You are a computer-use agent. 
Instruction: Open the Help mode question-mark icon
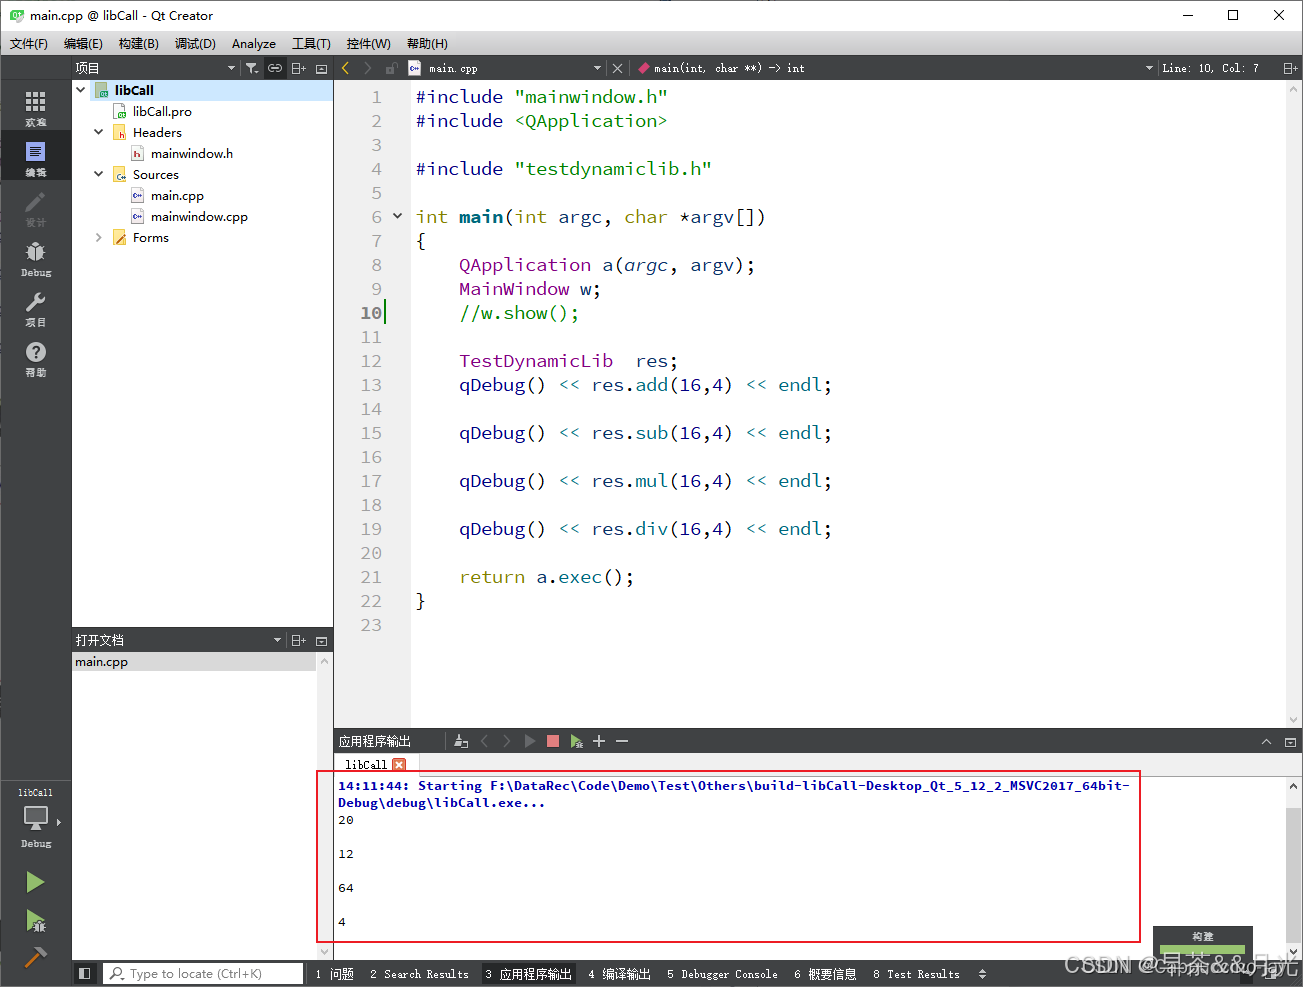pyautogui.click(x=36, y=358)
